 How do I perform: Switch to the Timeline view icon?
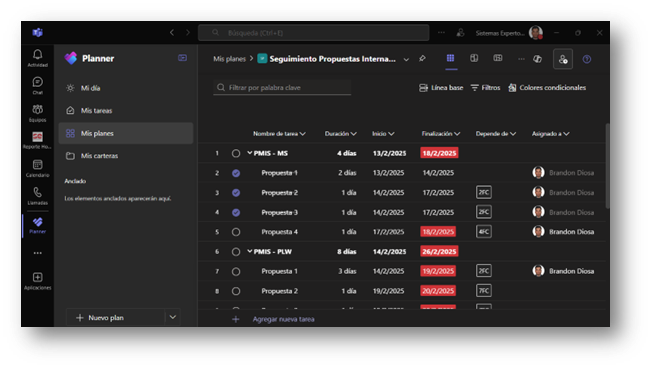[498, 58]
